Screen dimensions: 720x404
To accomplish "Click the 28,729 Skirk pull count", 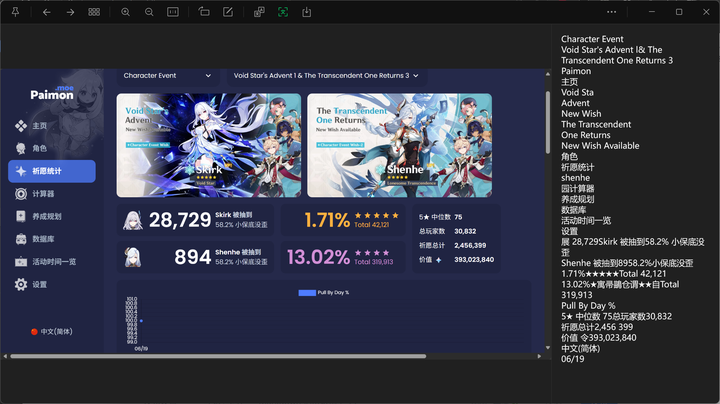I will [x=180, y=220].
